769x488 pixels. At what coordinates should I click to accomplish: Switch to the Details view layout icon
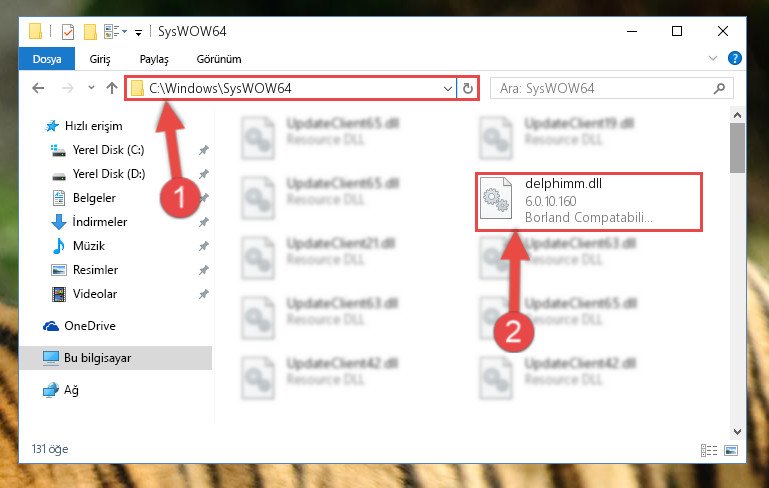pos(709,450)
